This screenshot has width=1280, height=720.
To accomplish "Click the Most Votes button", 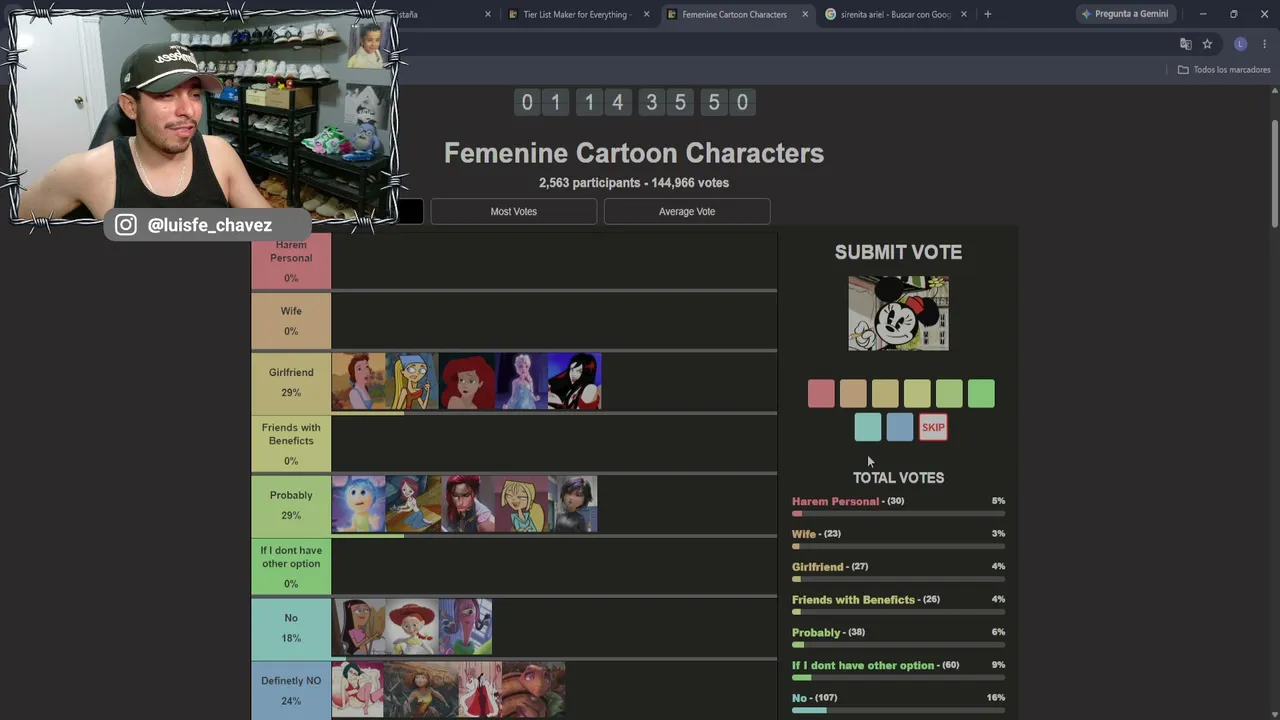I will [x=513, y=211].
